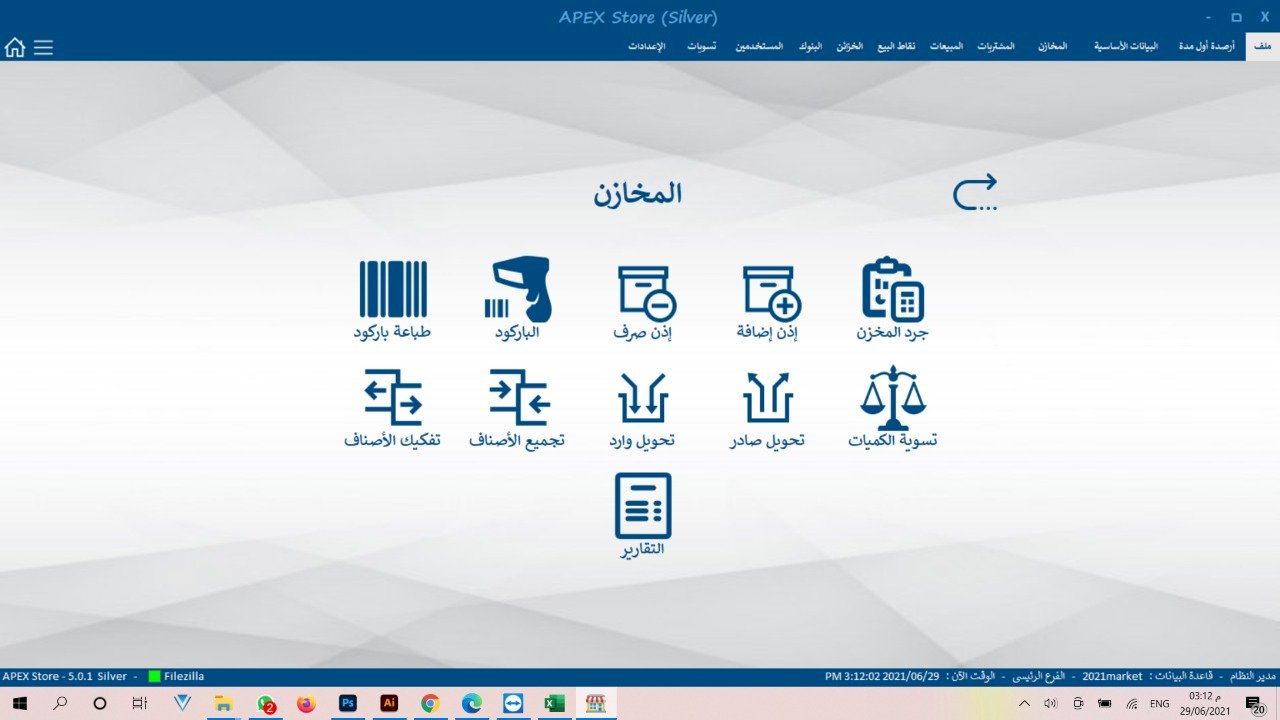
Task: Click the curved back arrow icon
Action: pyautogui.click(x=975, y=192)
